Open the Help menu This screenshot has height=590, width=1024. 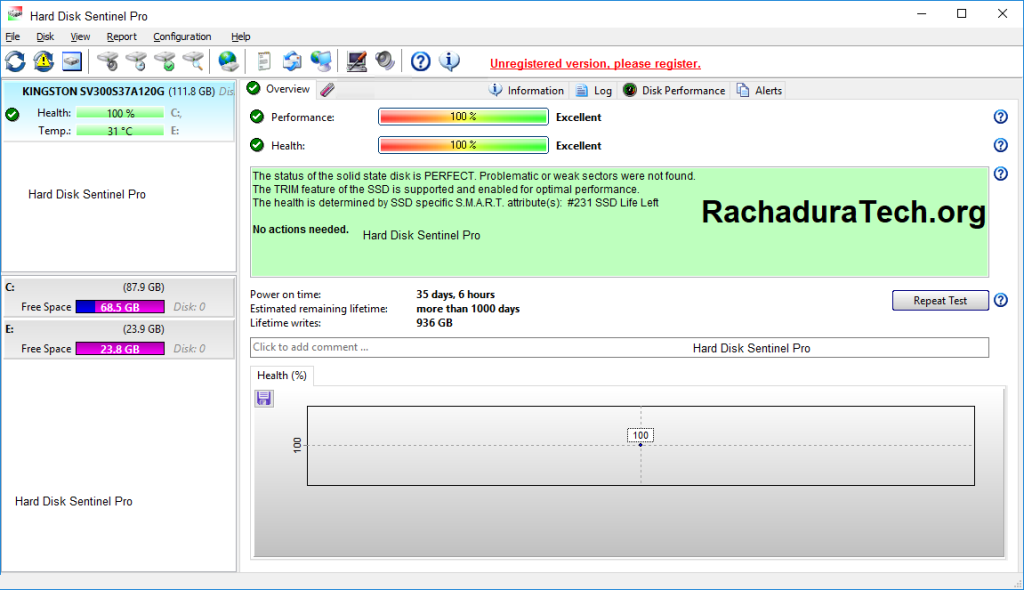pos(240,37)
